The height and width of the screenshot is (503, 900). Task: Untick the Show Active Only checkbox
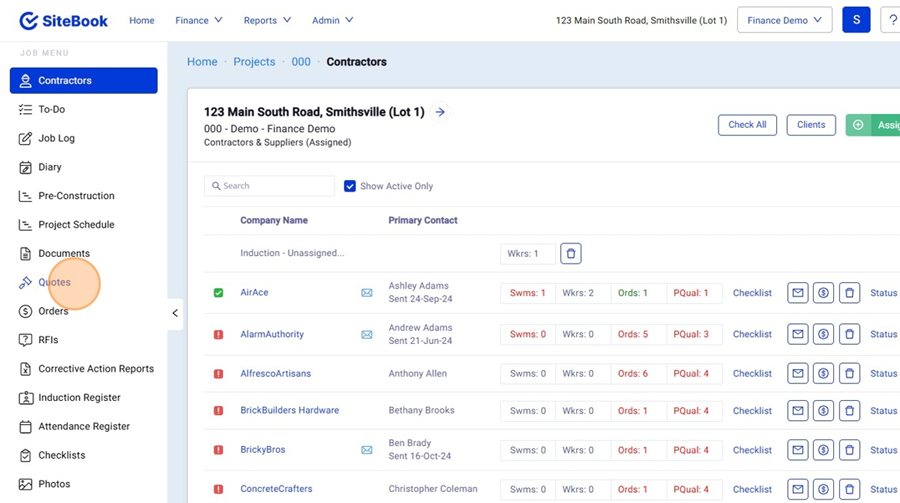coord(350,186)
